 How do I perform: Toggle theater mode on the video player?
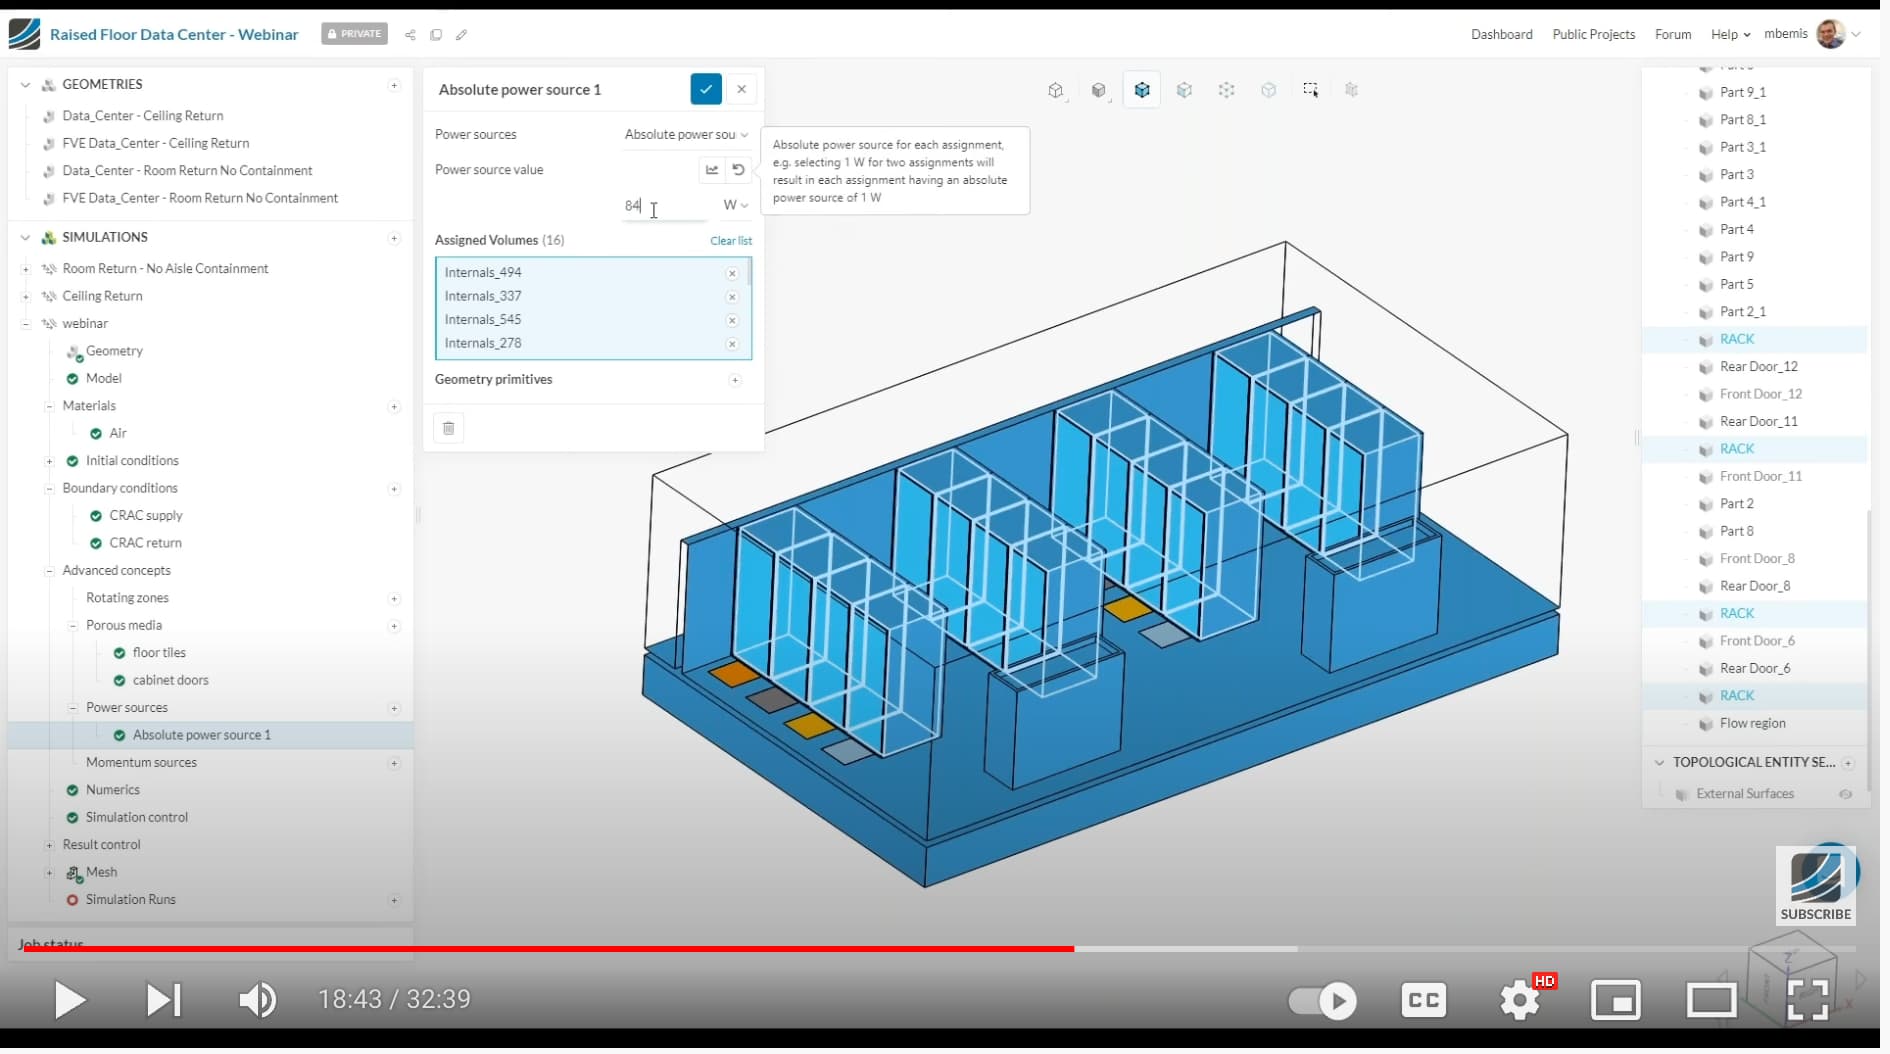point(1712,999)
